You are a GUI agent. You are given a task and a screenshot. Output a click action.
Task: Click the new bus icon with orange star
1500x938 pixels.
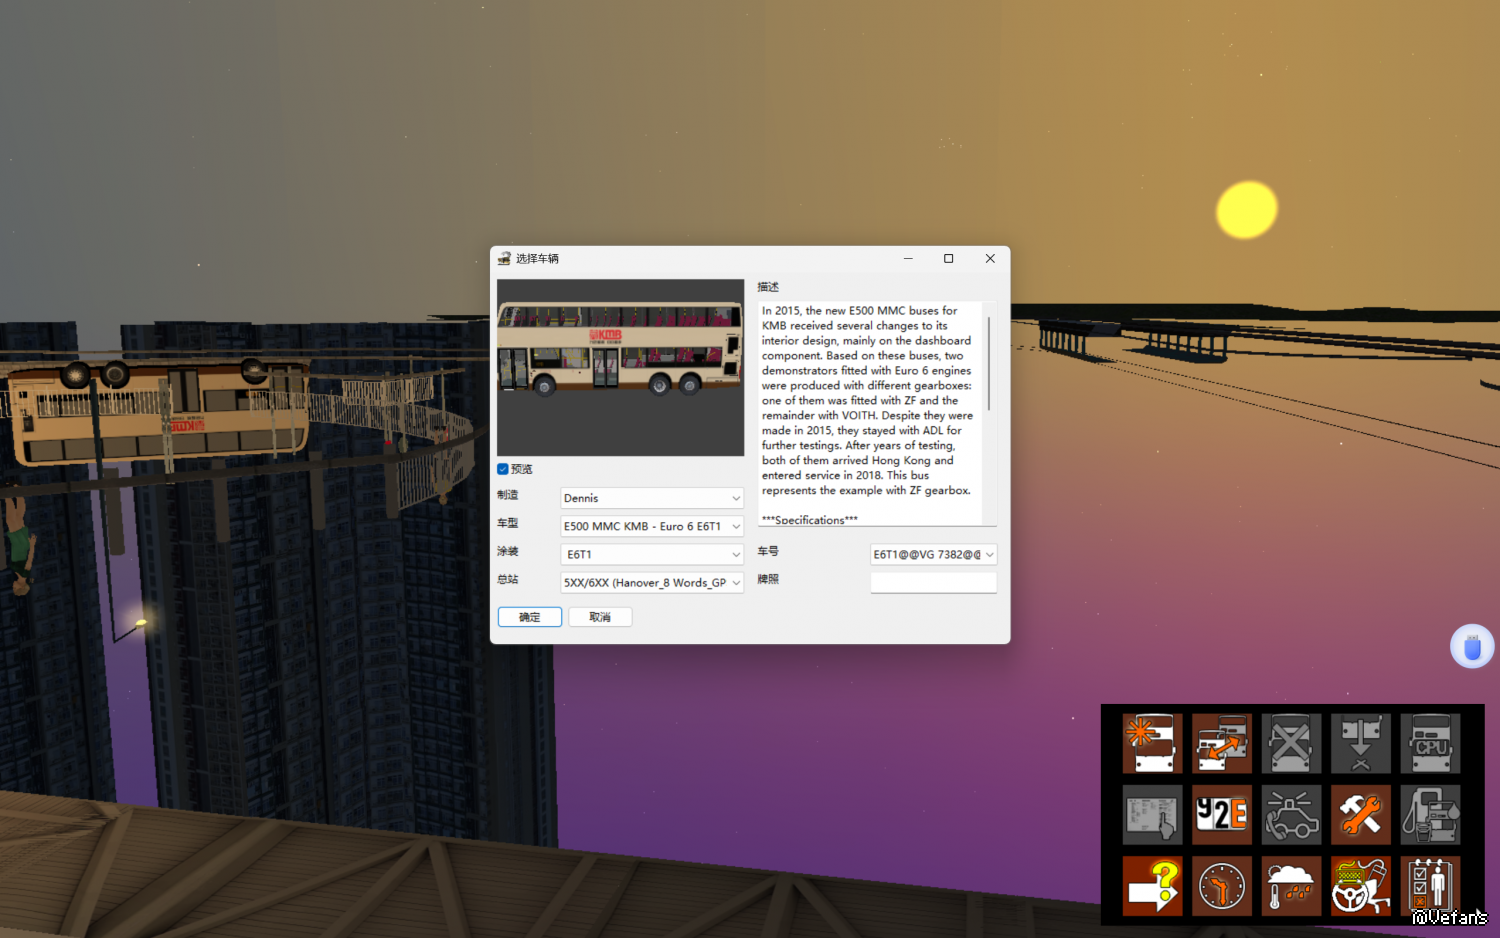click(1152, 743)
